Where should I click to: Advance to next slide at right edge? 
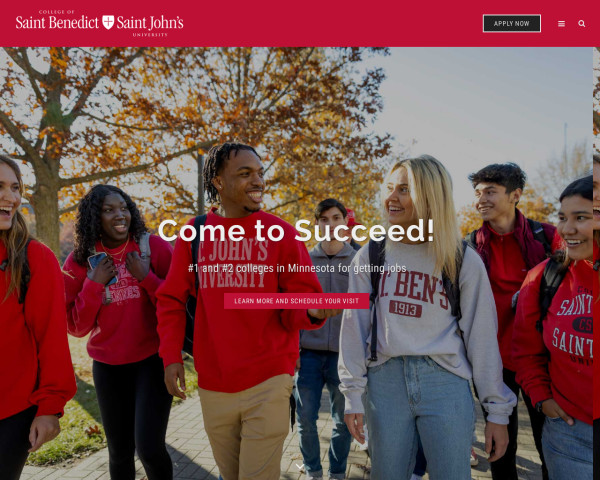(596, 263)
